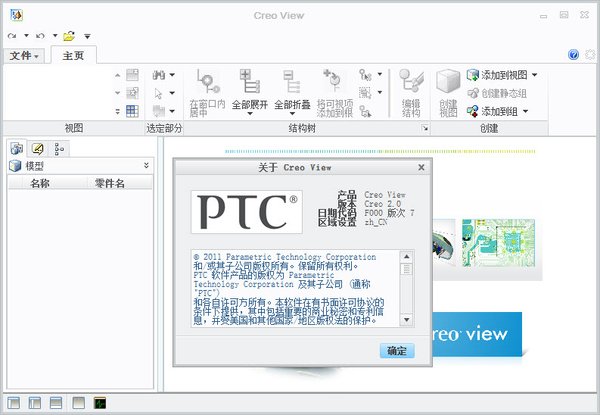Image resolution: width=600 pixels, height=415 pixels.
Task: Open the 添加到组 dropdown arrow
Action: pyautogui.click(x=525, y=111)
